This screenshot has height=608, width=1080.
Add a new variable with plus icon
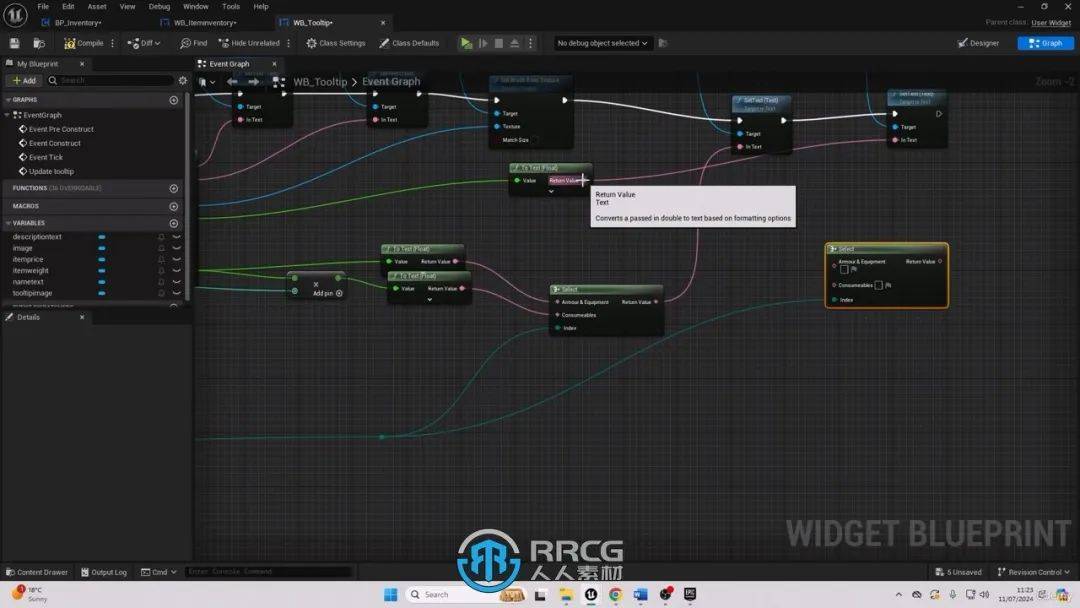click(x=174, y=223)
